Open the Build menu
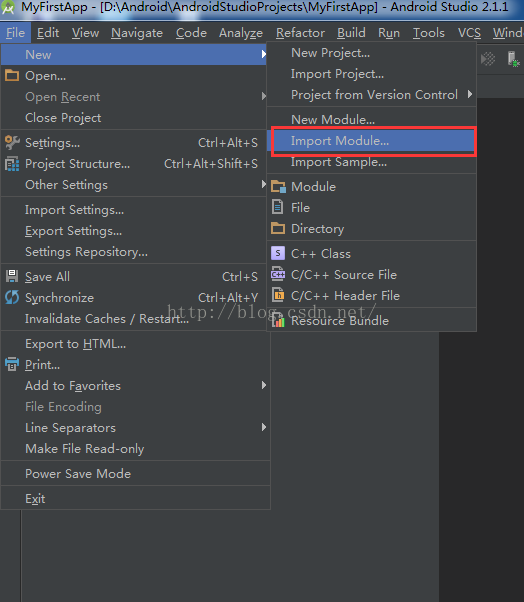524x602 pixels. [351, 33]
